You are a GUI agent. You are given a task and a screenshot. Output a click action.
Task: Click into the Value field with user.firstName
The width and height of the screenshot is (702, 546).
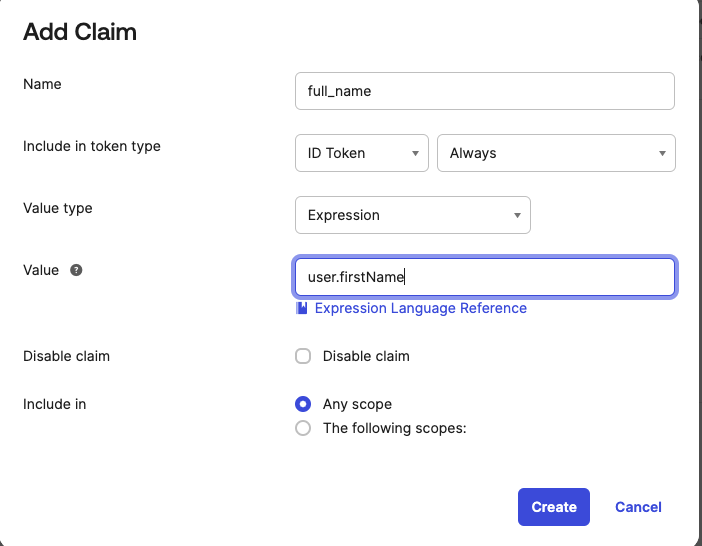[x=485, y=277]
